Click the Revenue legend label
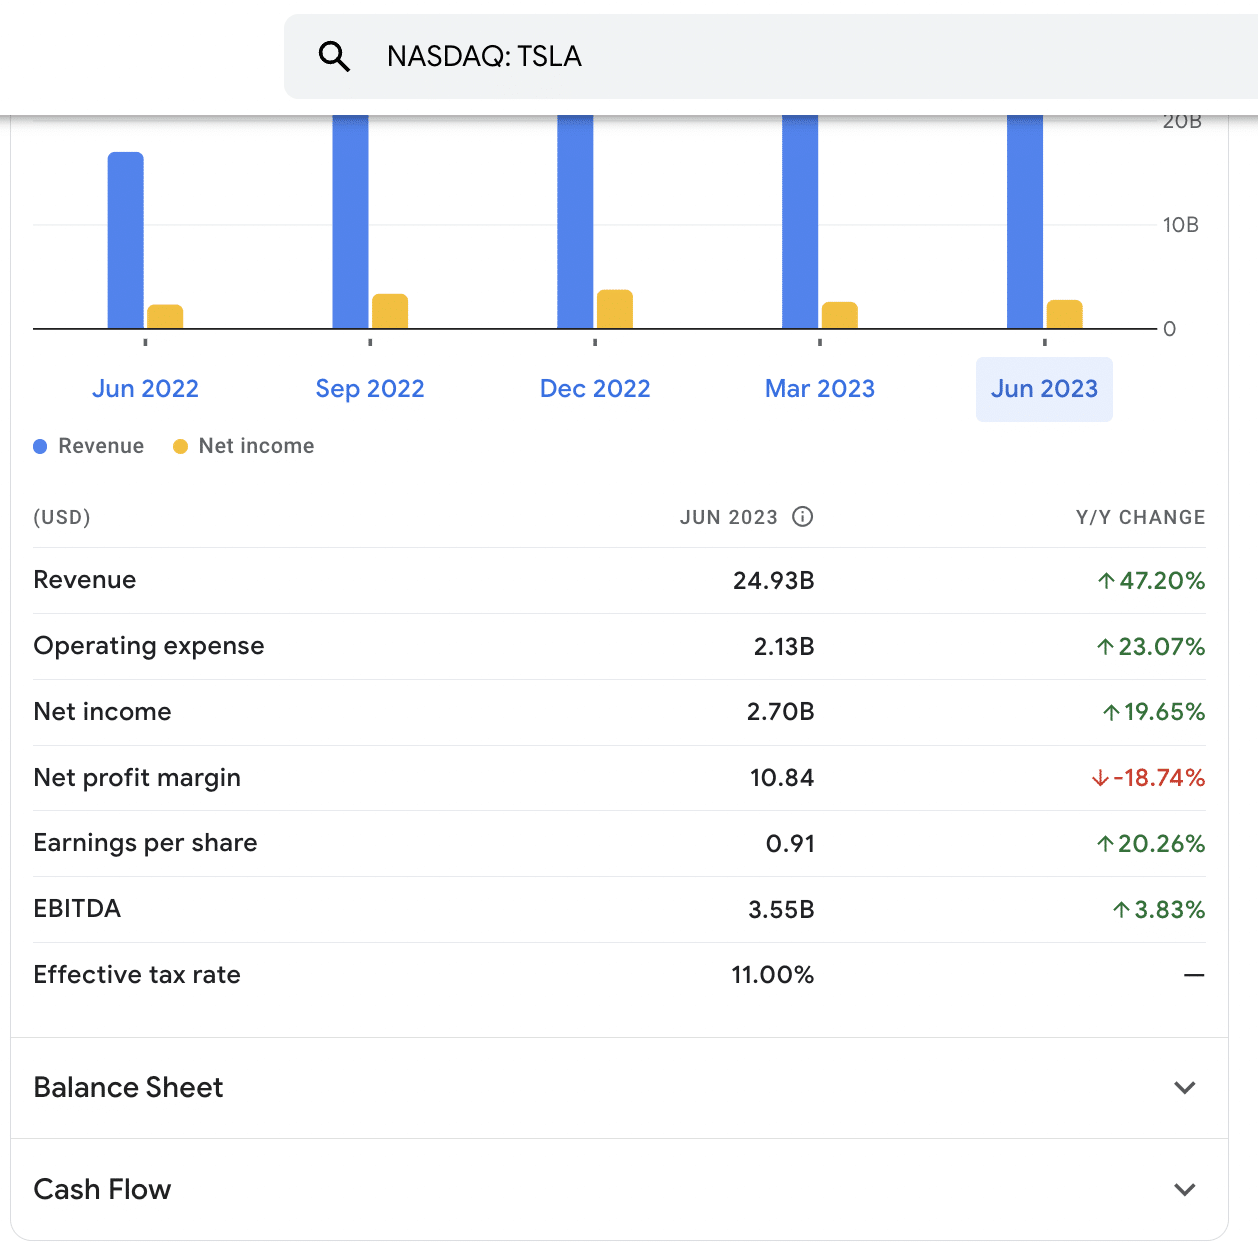This screenshot has width=1258, height=1246. [x=101, y=446]
